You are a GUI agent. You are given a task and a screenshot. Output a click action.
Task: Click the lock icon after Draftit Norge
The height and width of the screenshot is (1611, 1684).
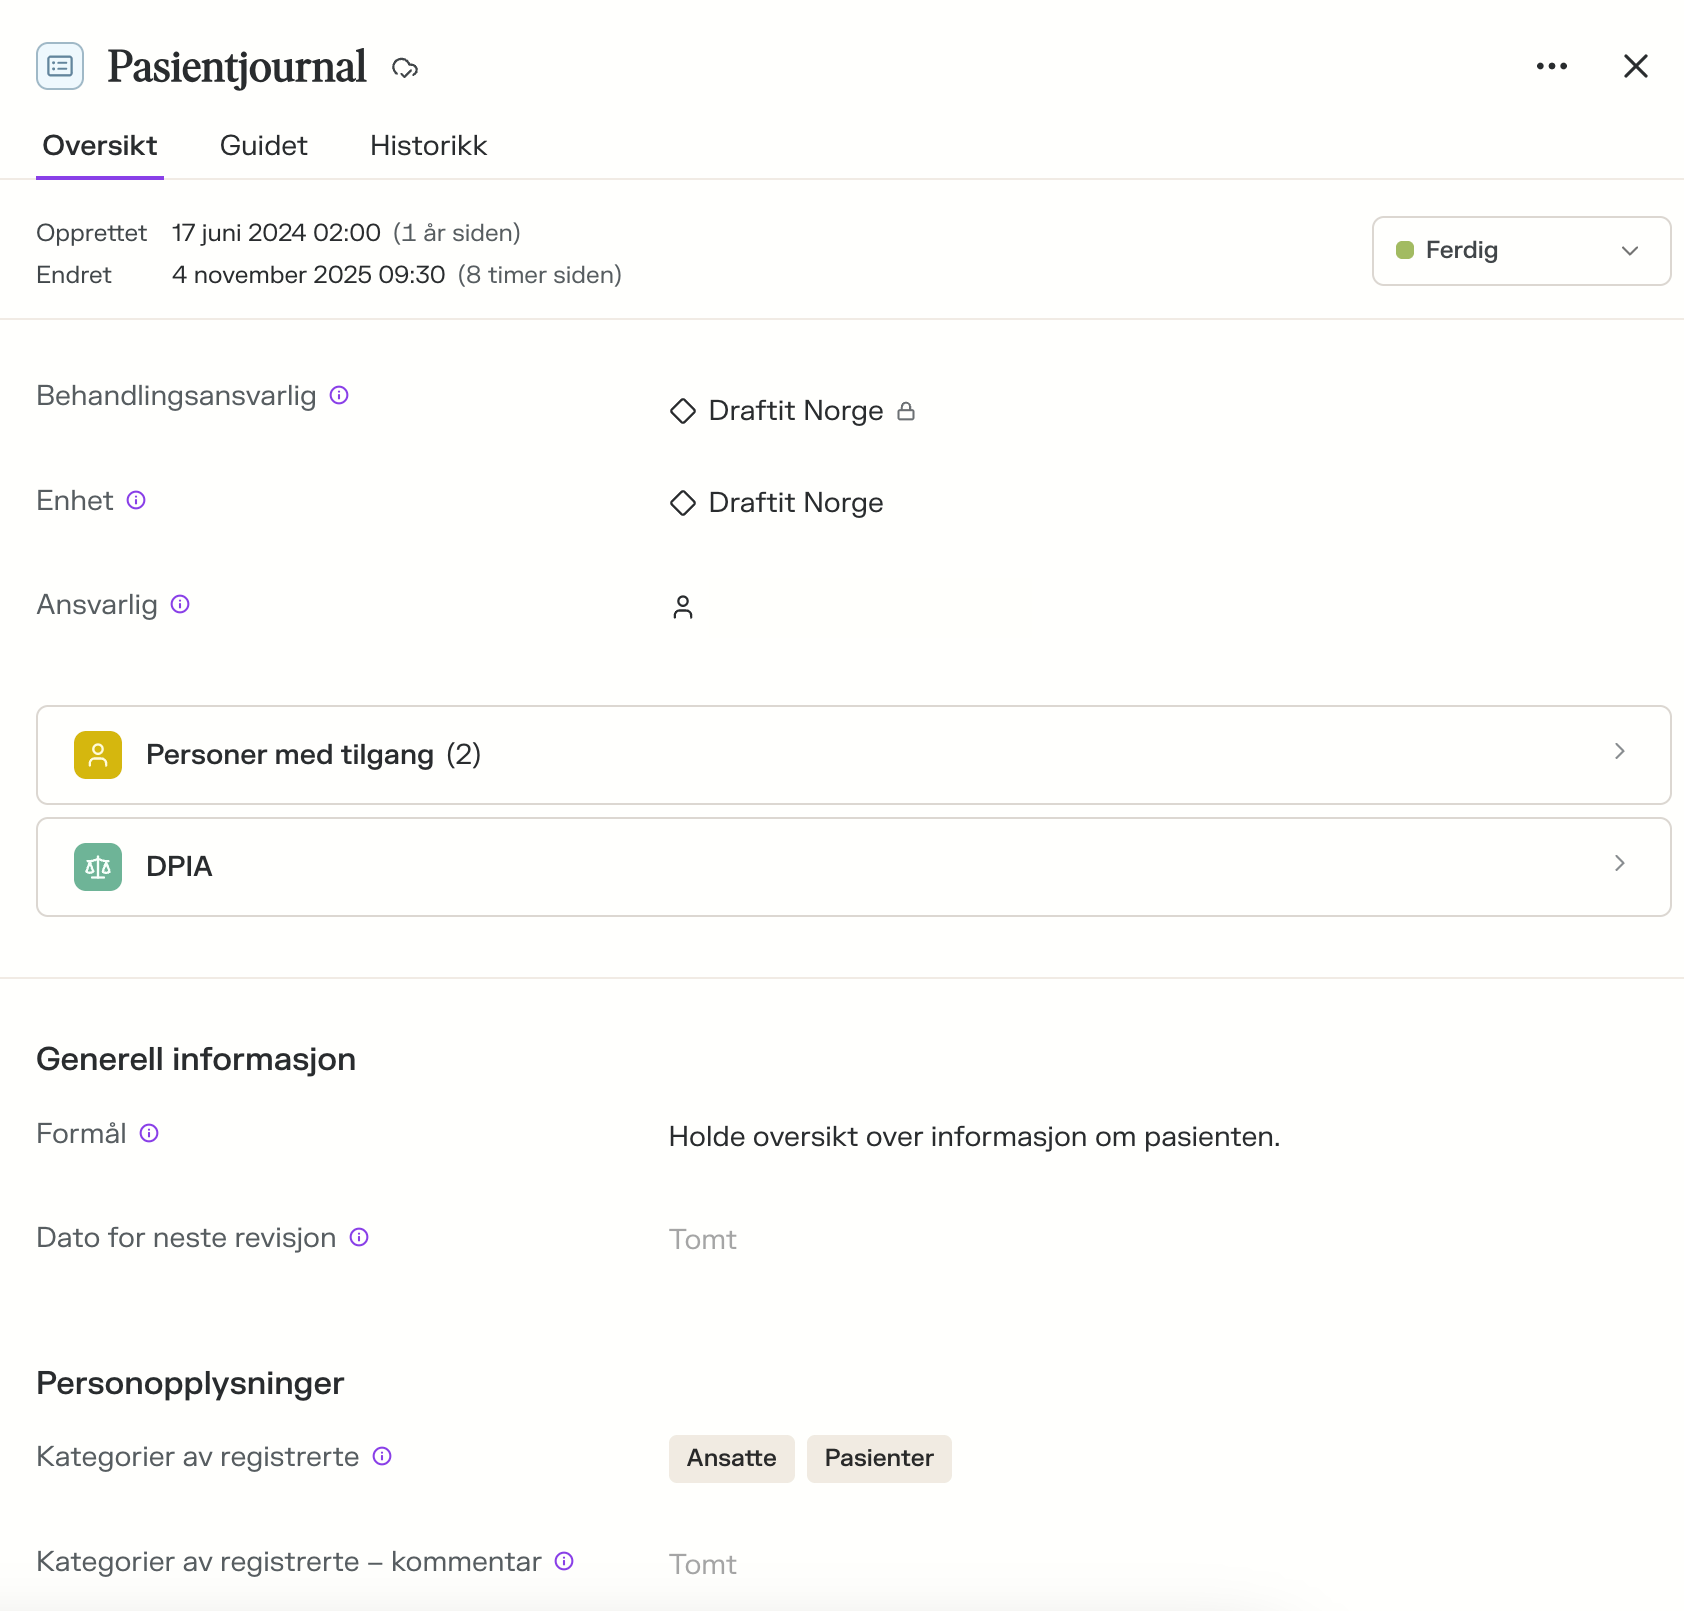(x=906, y=411)
